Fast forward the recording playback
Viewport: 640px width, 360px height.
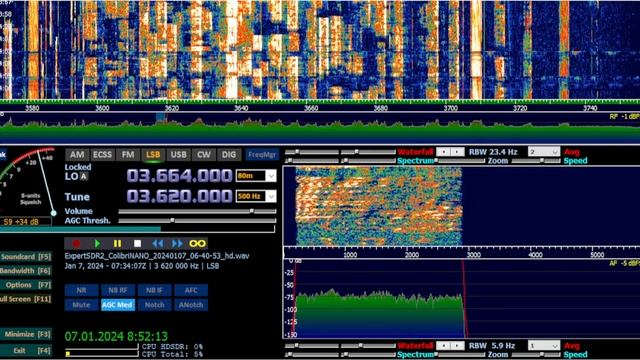click(x=177, y=244)
